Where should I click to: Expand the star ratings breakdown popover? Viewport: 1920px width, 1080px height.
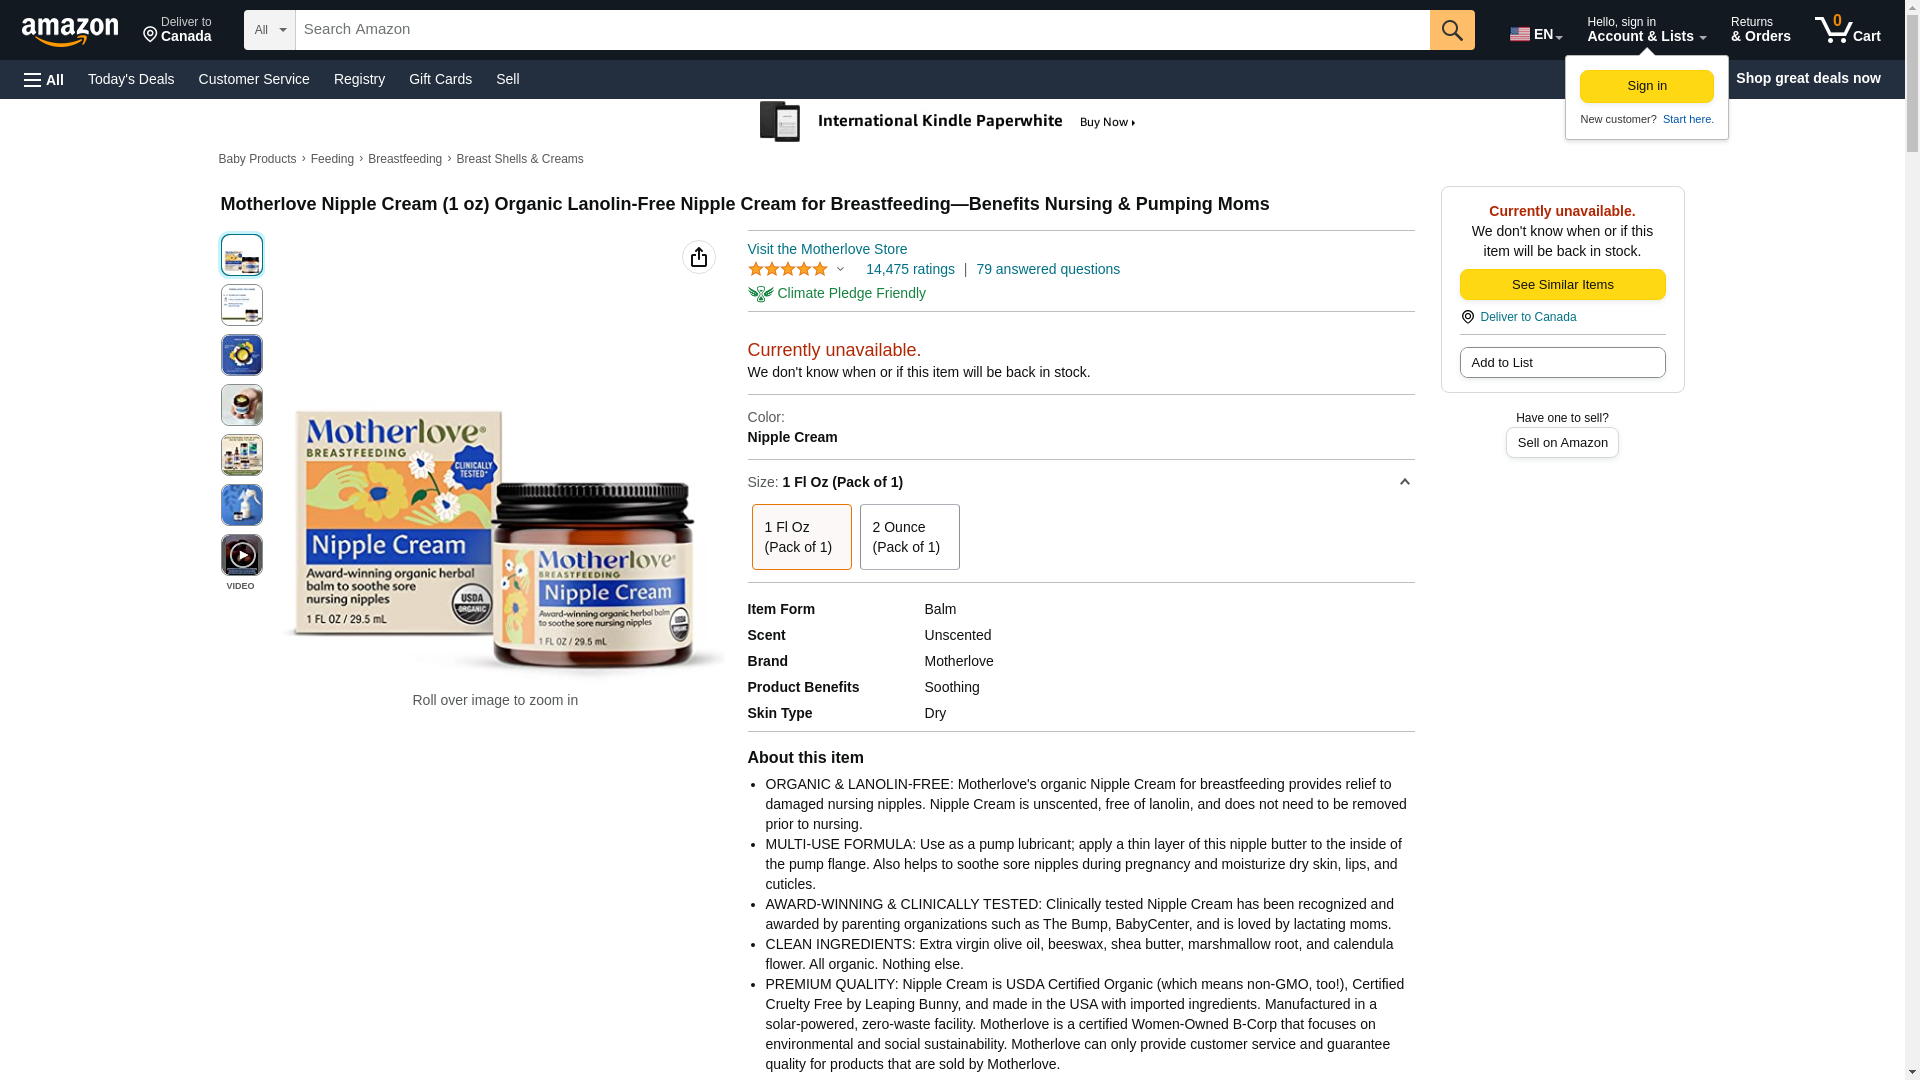tap(840, 269)
